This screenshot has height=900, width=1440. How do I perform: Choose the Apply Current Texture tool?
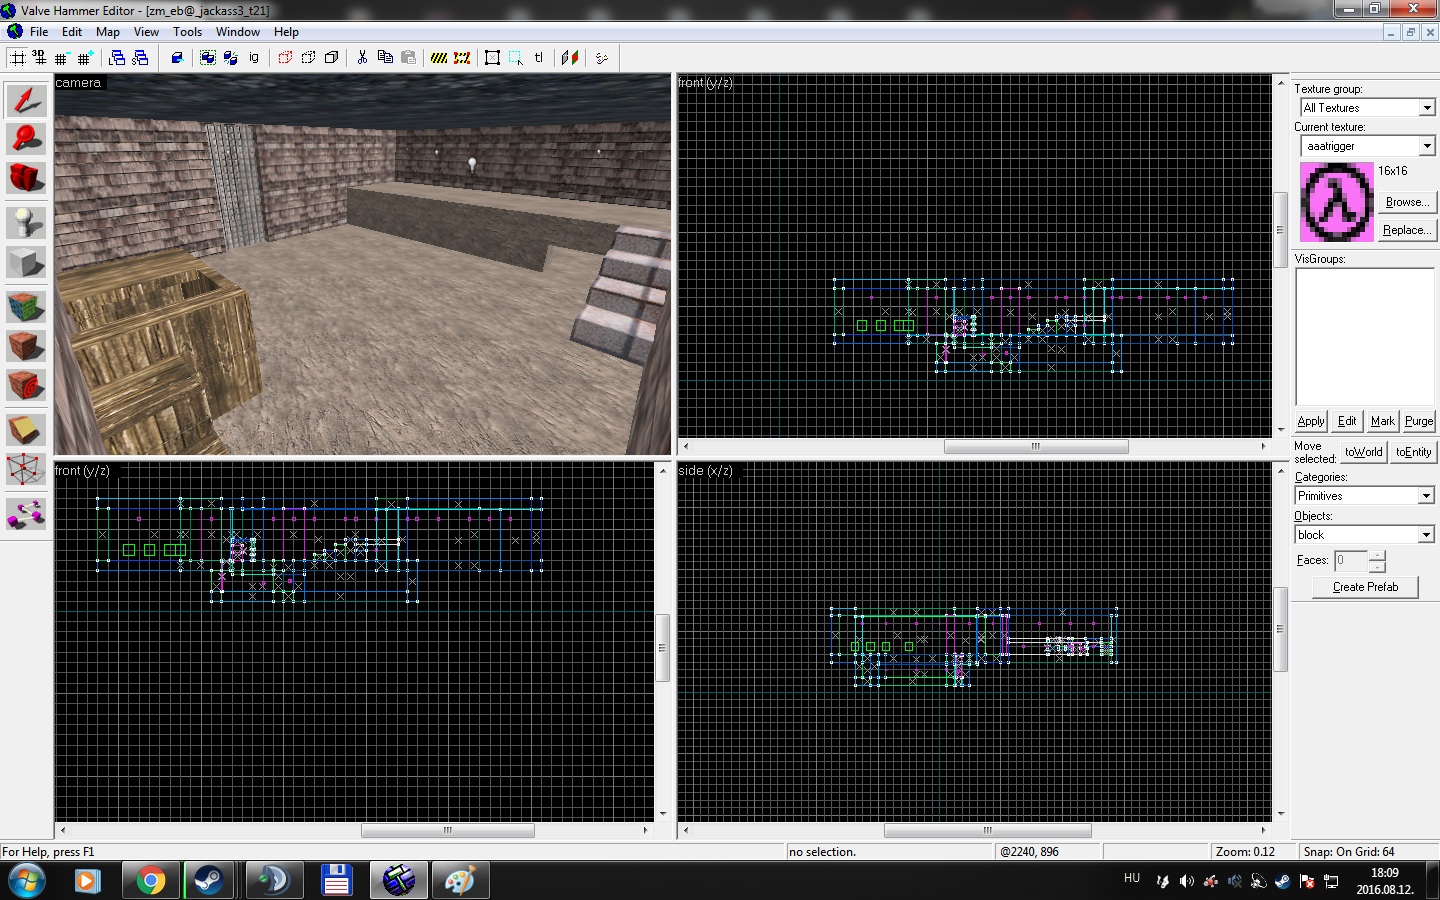coord(26,345)
